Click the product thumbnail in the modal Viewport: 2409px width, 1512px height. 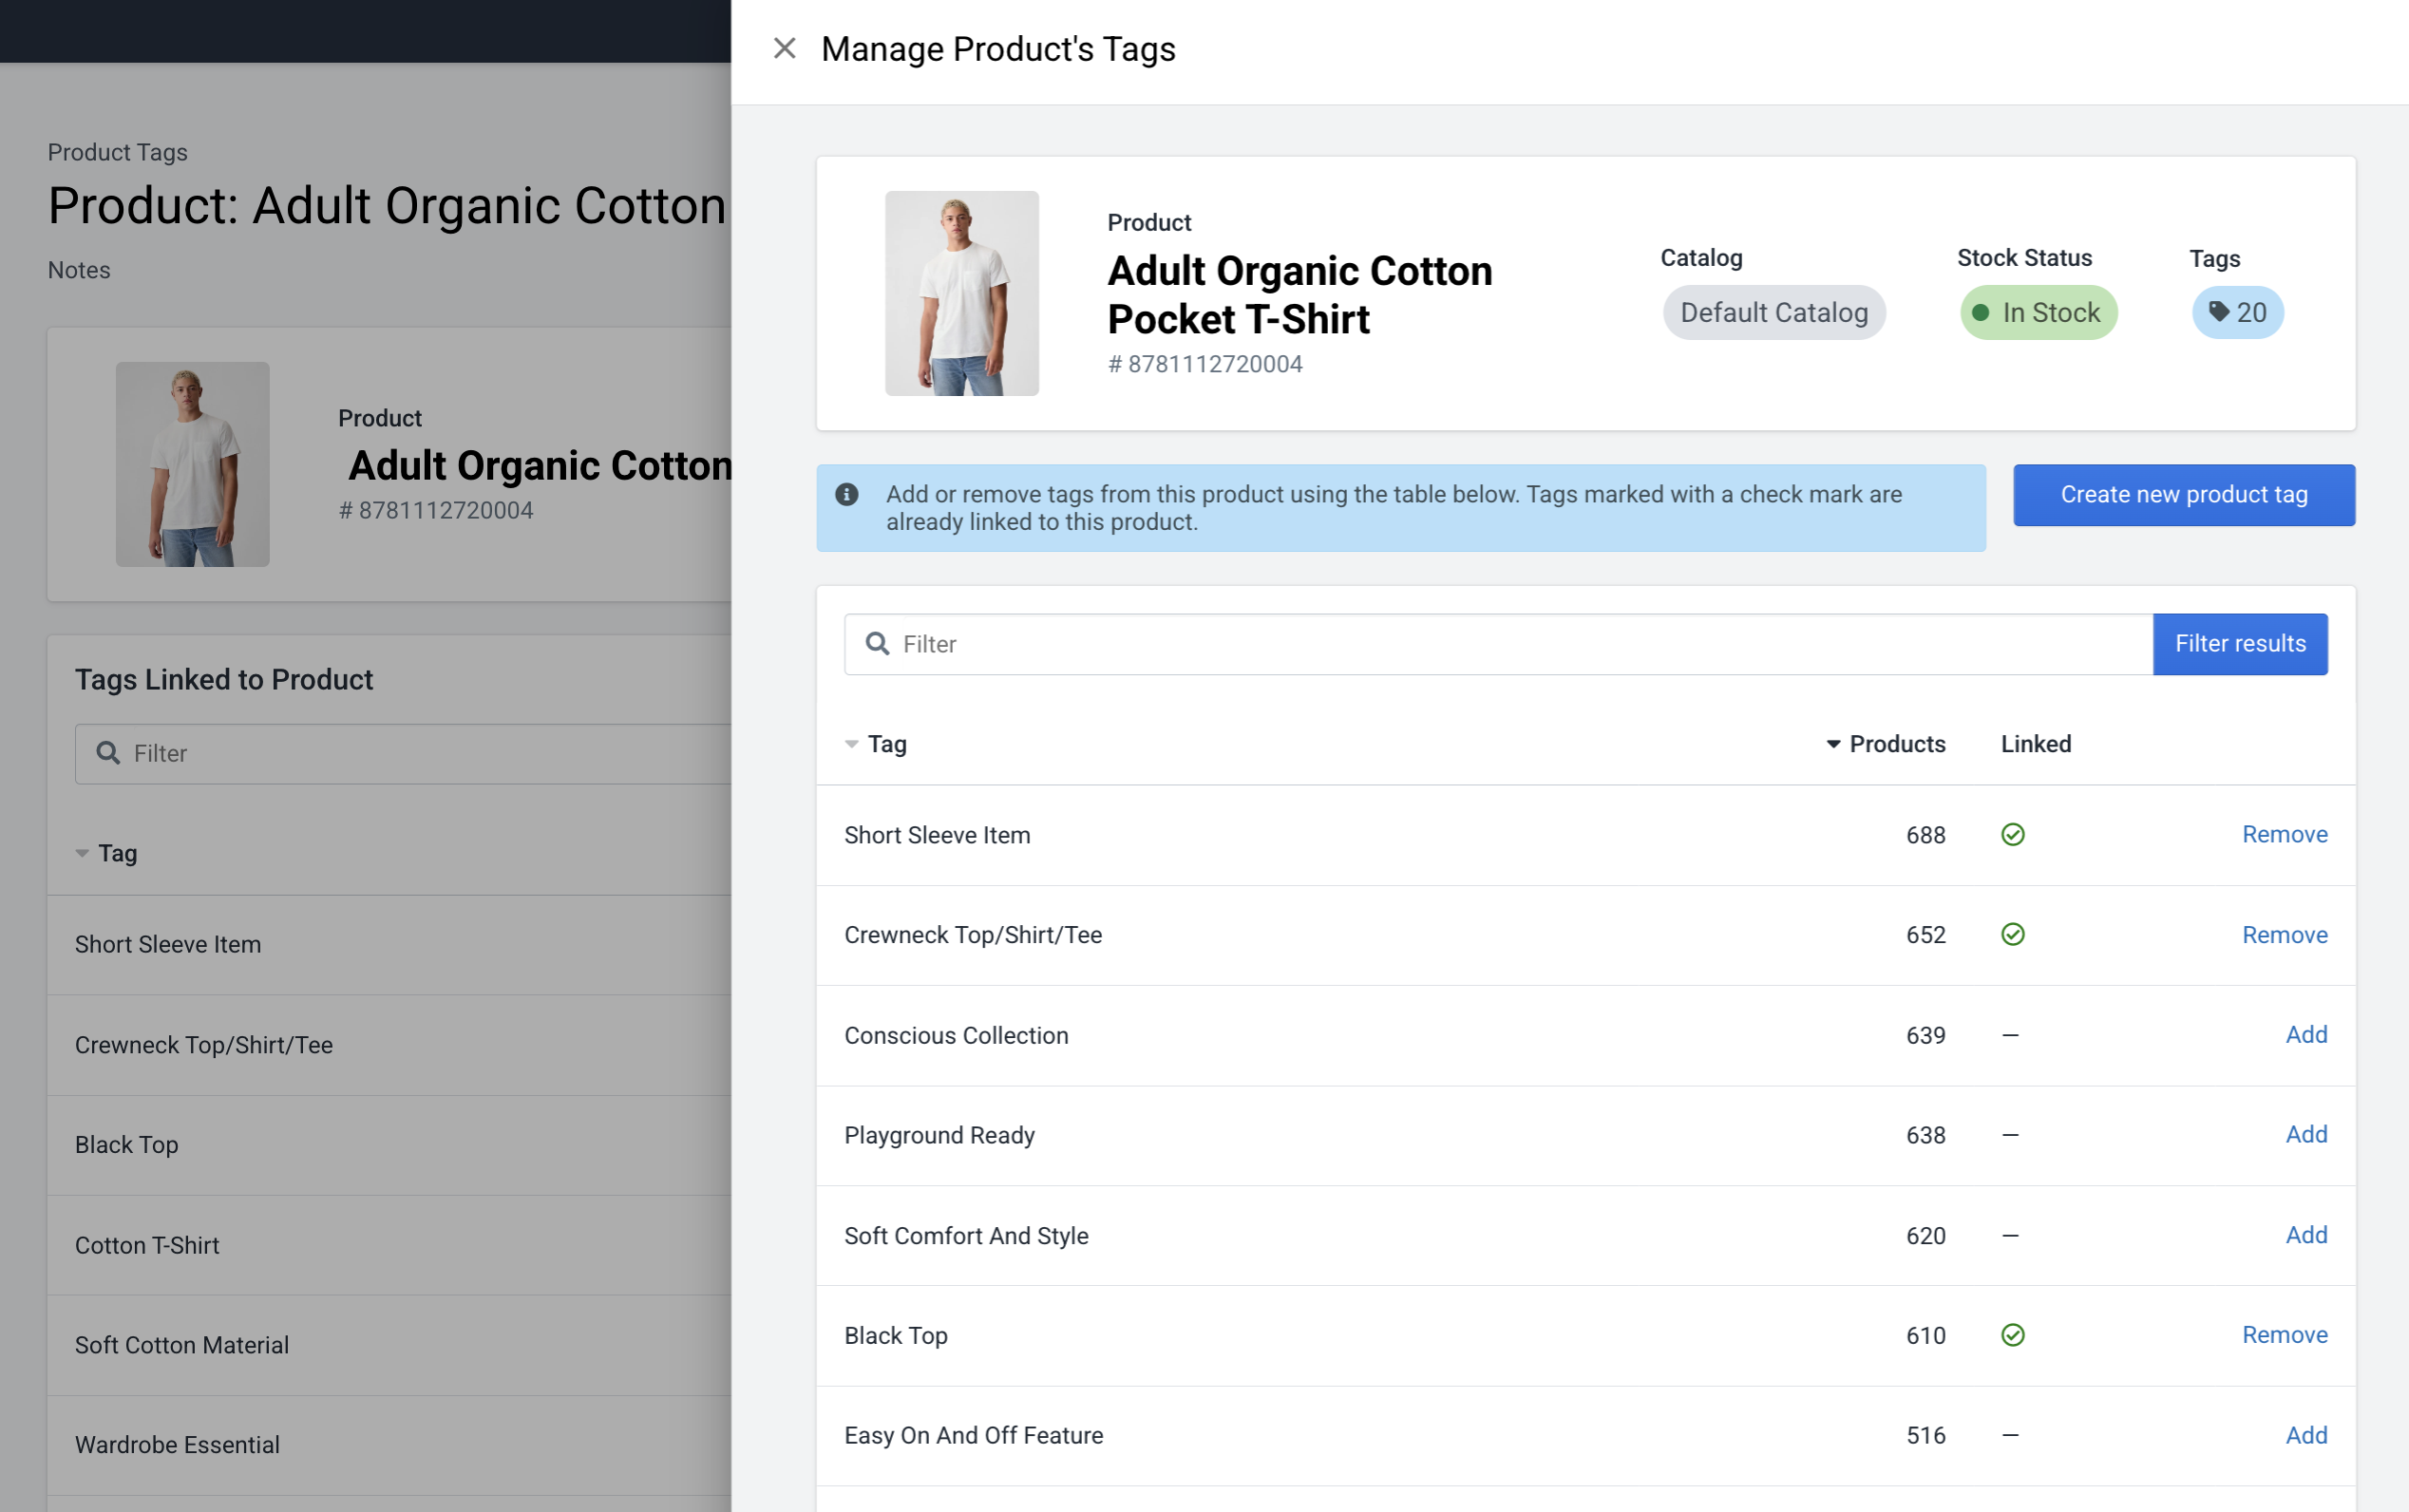961,293
